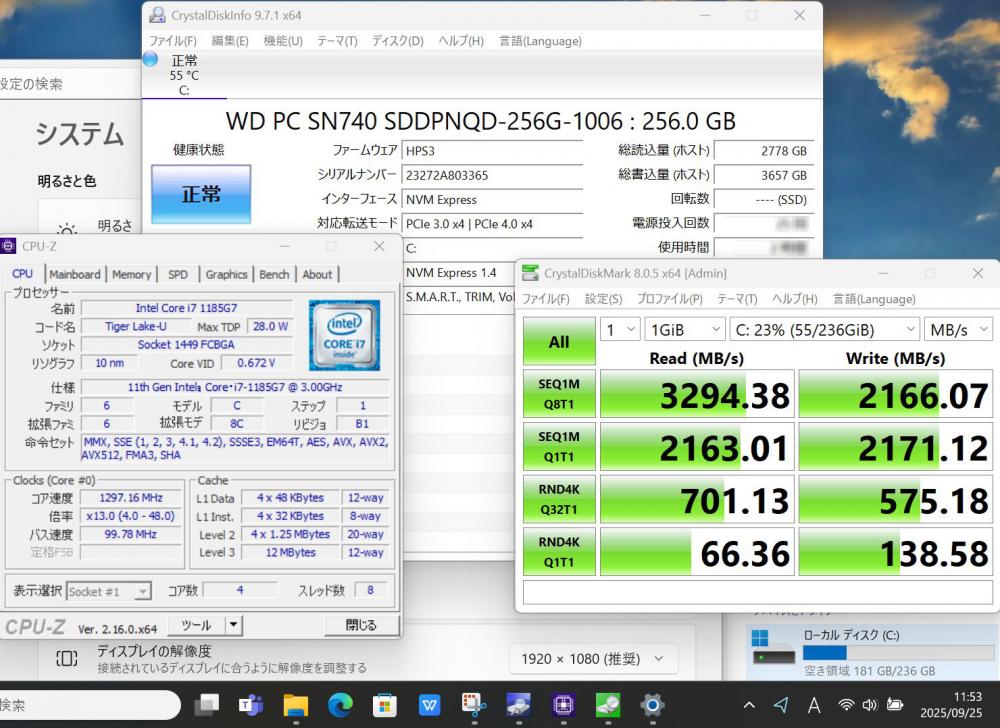Click the ツール button in CPU-Z
Screen dimensions: 1000x728
pos(196,625)
